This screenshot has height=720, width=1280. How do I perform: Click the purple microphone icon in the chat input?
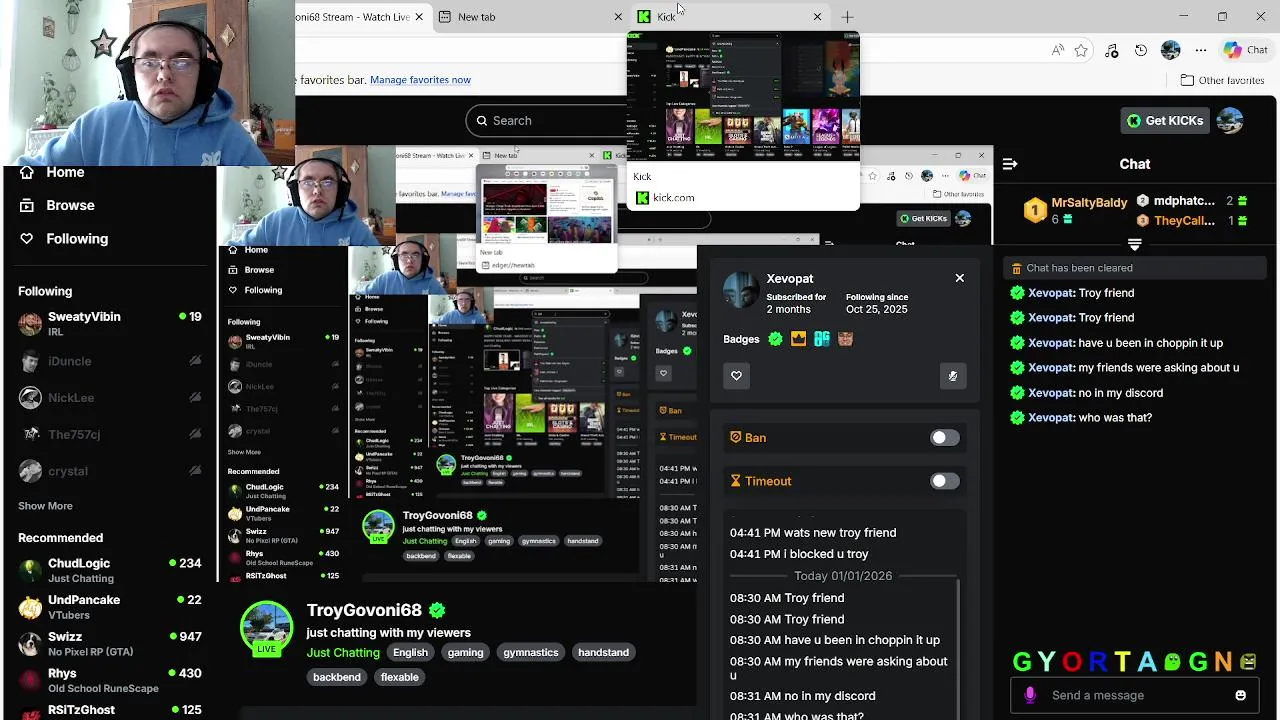pyautogui.click(x=1030, y=695)
